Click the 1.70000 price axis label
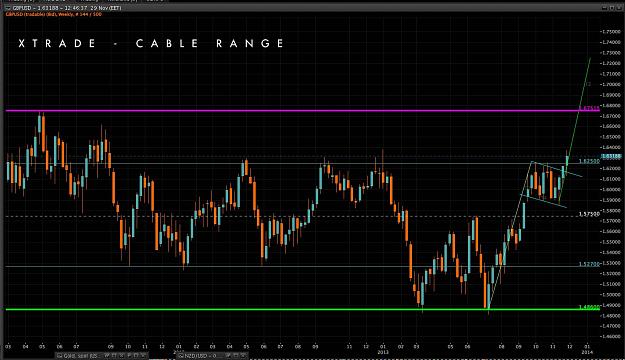The width and height of the screenshot is (625, 360). (x=612, y=84)
